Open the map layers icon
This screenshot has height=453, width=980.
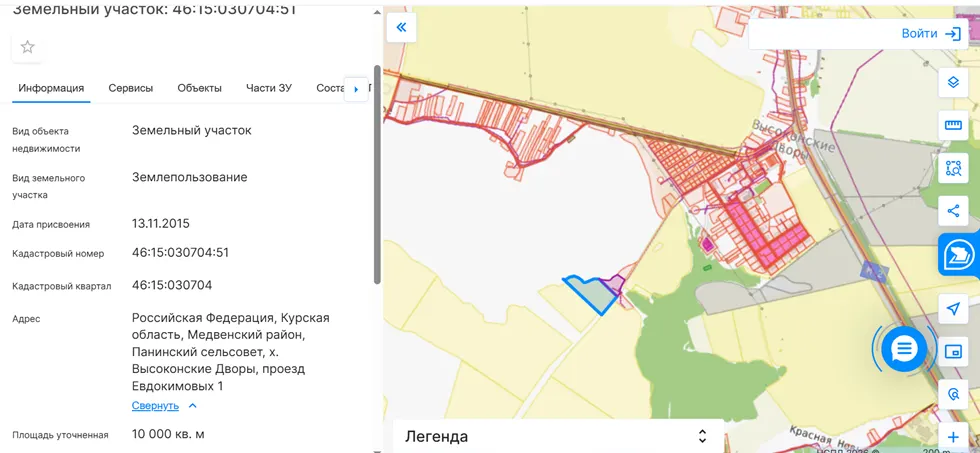[953, 82]
